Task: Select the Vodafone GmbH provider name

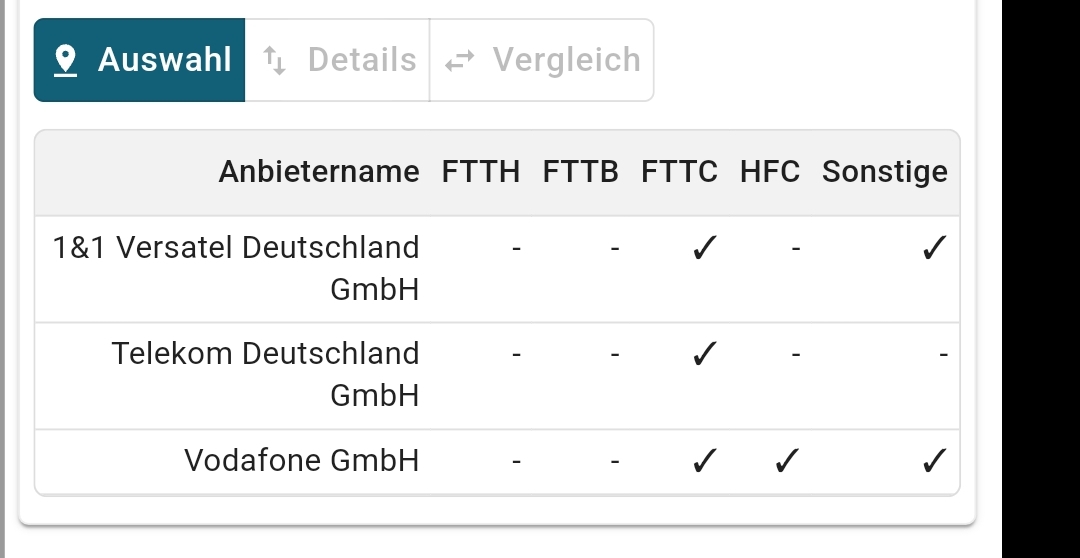Action: click(x=301, y=461)
